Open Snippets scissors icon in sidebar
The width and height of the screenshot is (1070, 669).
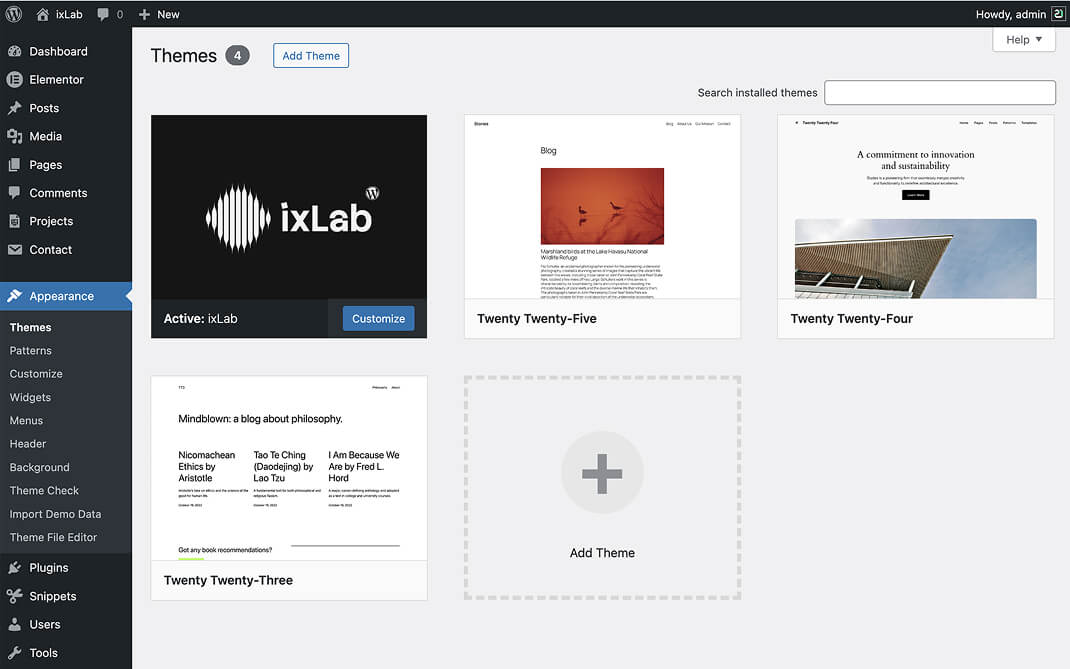(x=15, y=596)
